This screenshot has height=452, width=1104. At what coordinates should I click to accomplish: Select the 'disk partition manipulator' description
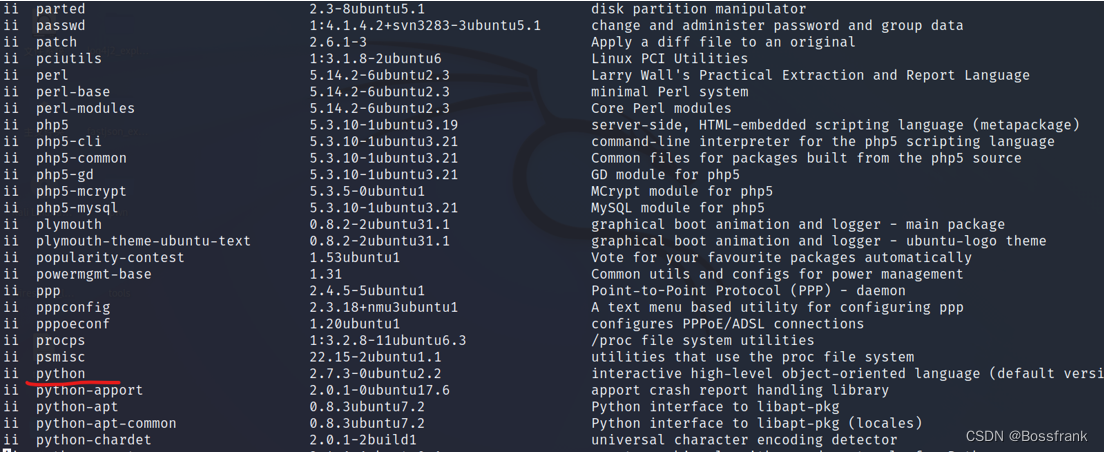(698, 9)
